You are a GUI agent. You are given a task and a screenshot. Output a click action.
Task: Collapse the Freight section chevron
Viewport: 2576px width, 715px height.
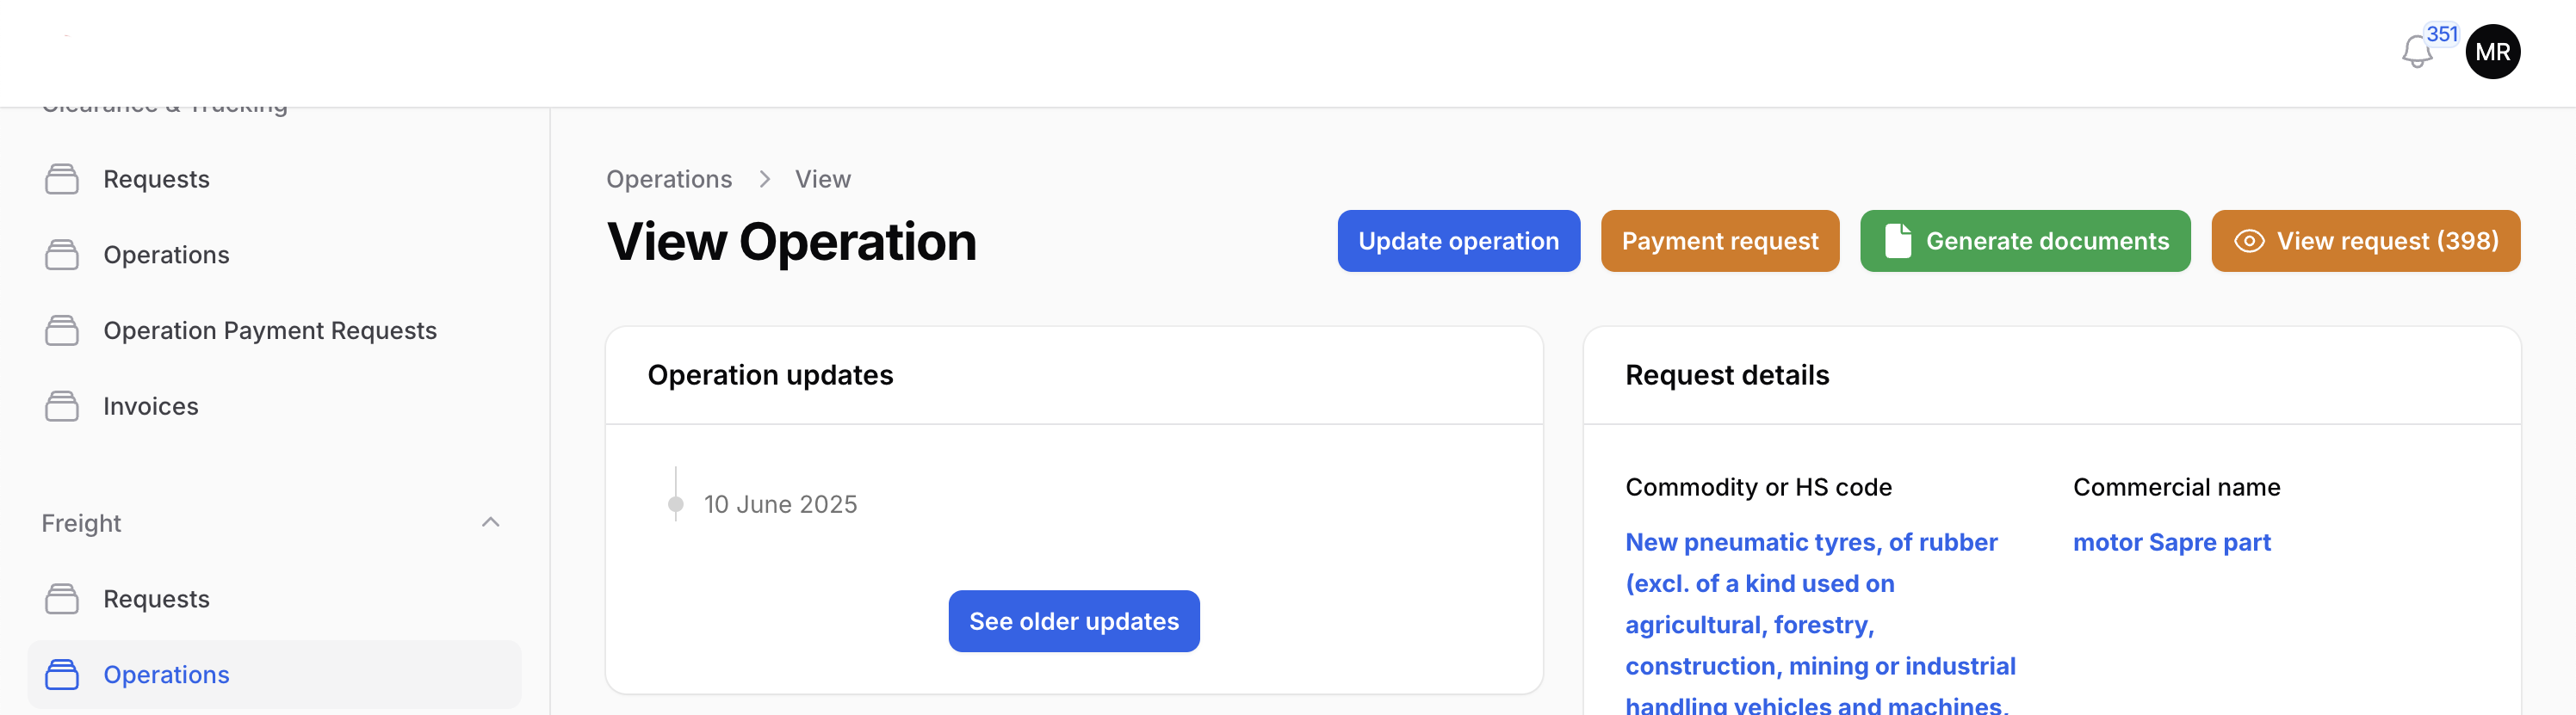click(490, 523)
